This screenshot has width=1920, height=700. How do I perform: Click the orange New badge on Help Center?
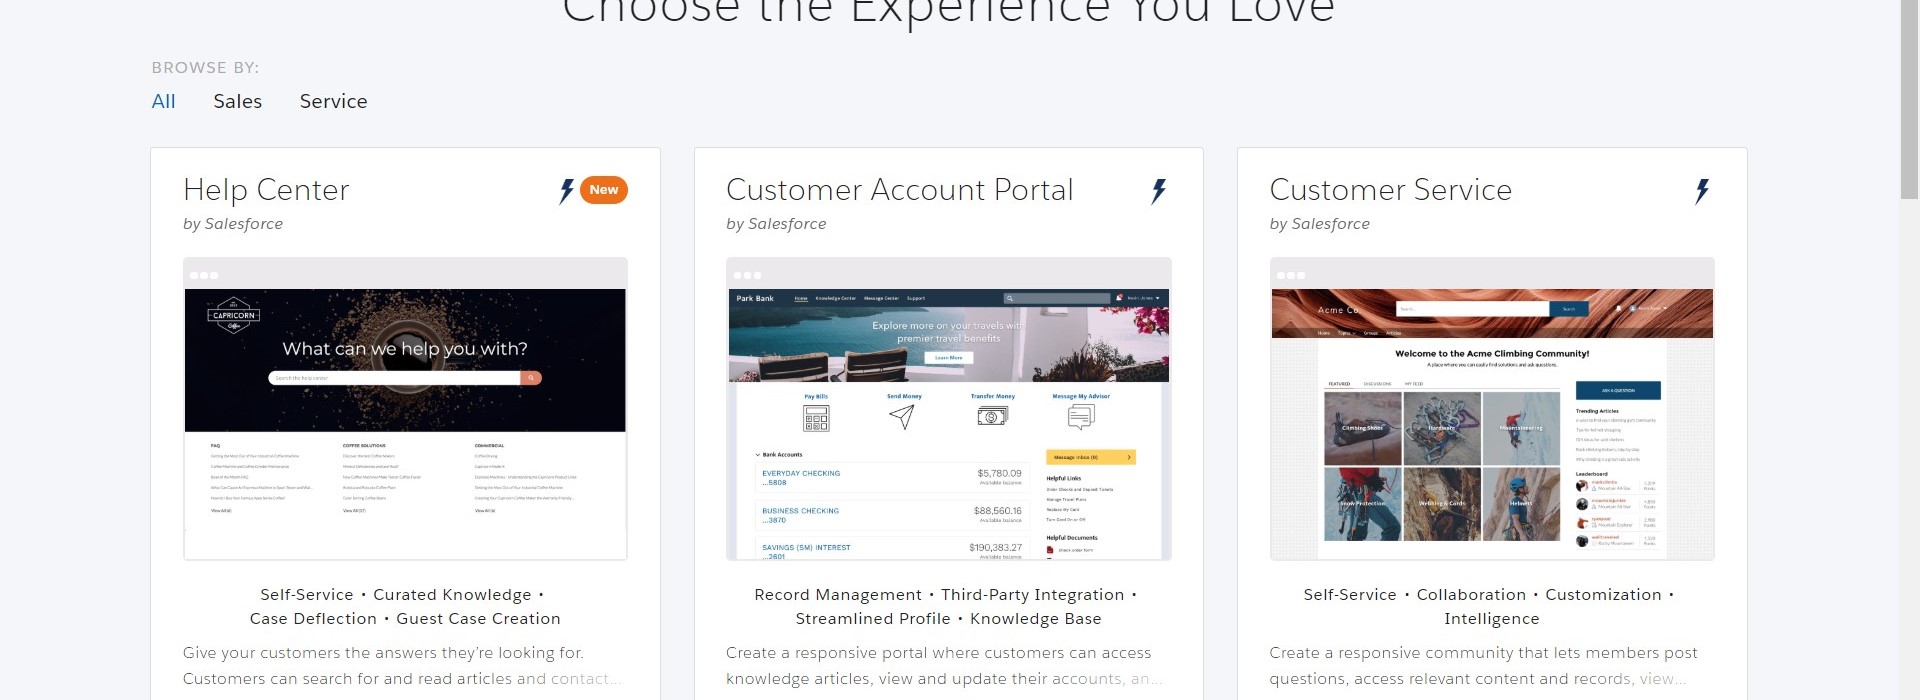tap(603, 189)
